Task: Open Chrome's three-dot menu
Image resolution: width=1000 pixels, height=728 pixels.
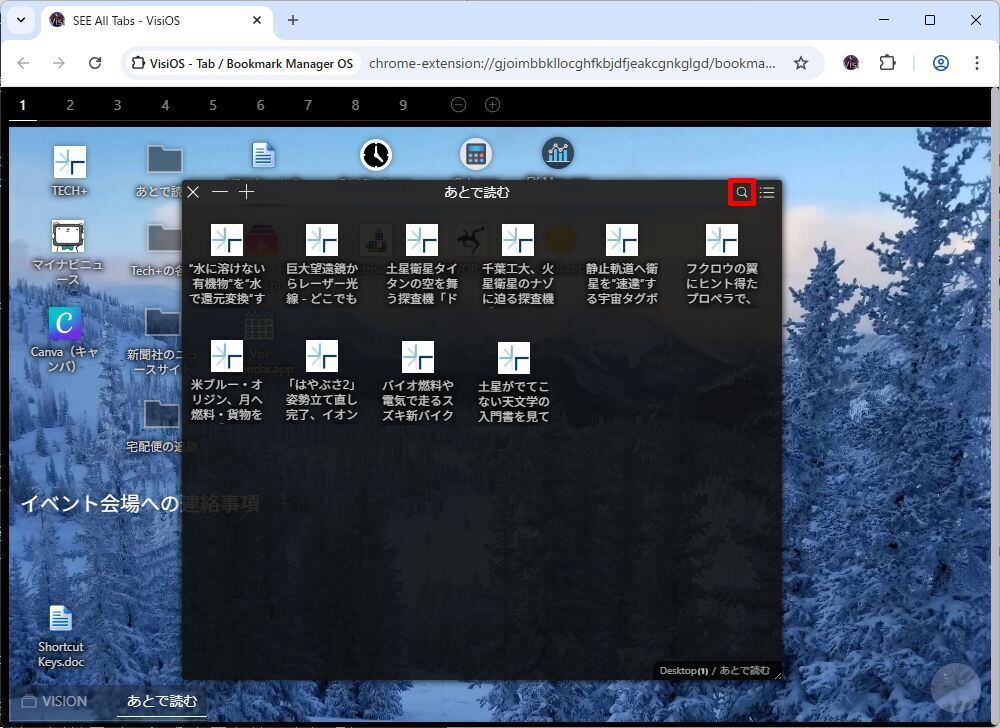Action: (976, 62)
